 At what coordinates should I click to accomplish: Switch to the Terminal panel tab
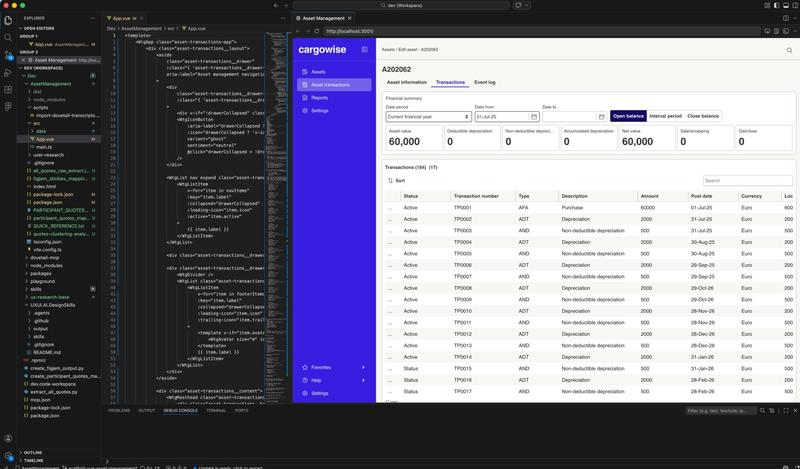point(215,410)
